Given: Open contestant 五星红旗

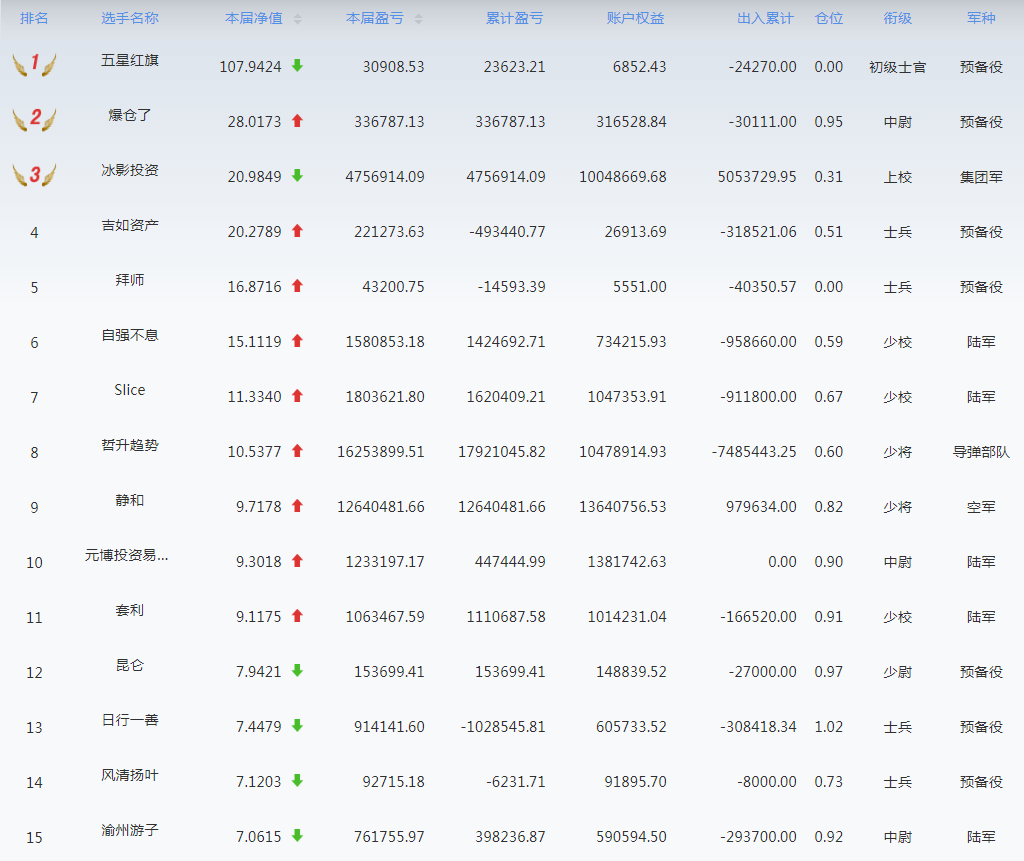Looking at the screenshot, I should (130, 60).
